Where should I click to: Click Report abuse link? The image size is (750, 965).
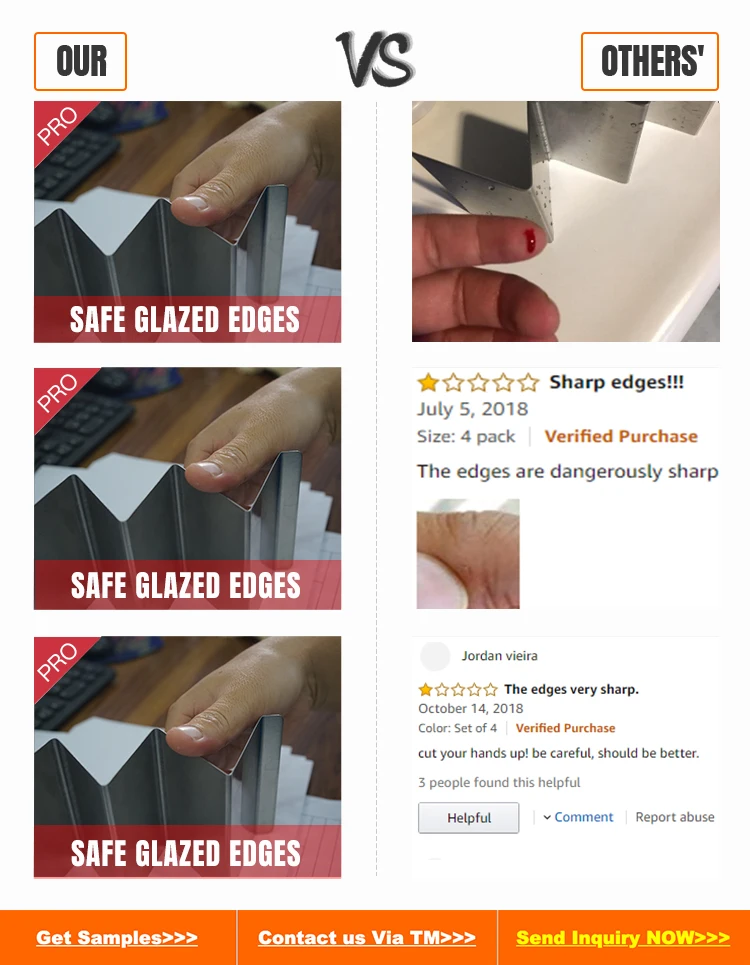(674, 817)
